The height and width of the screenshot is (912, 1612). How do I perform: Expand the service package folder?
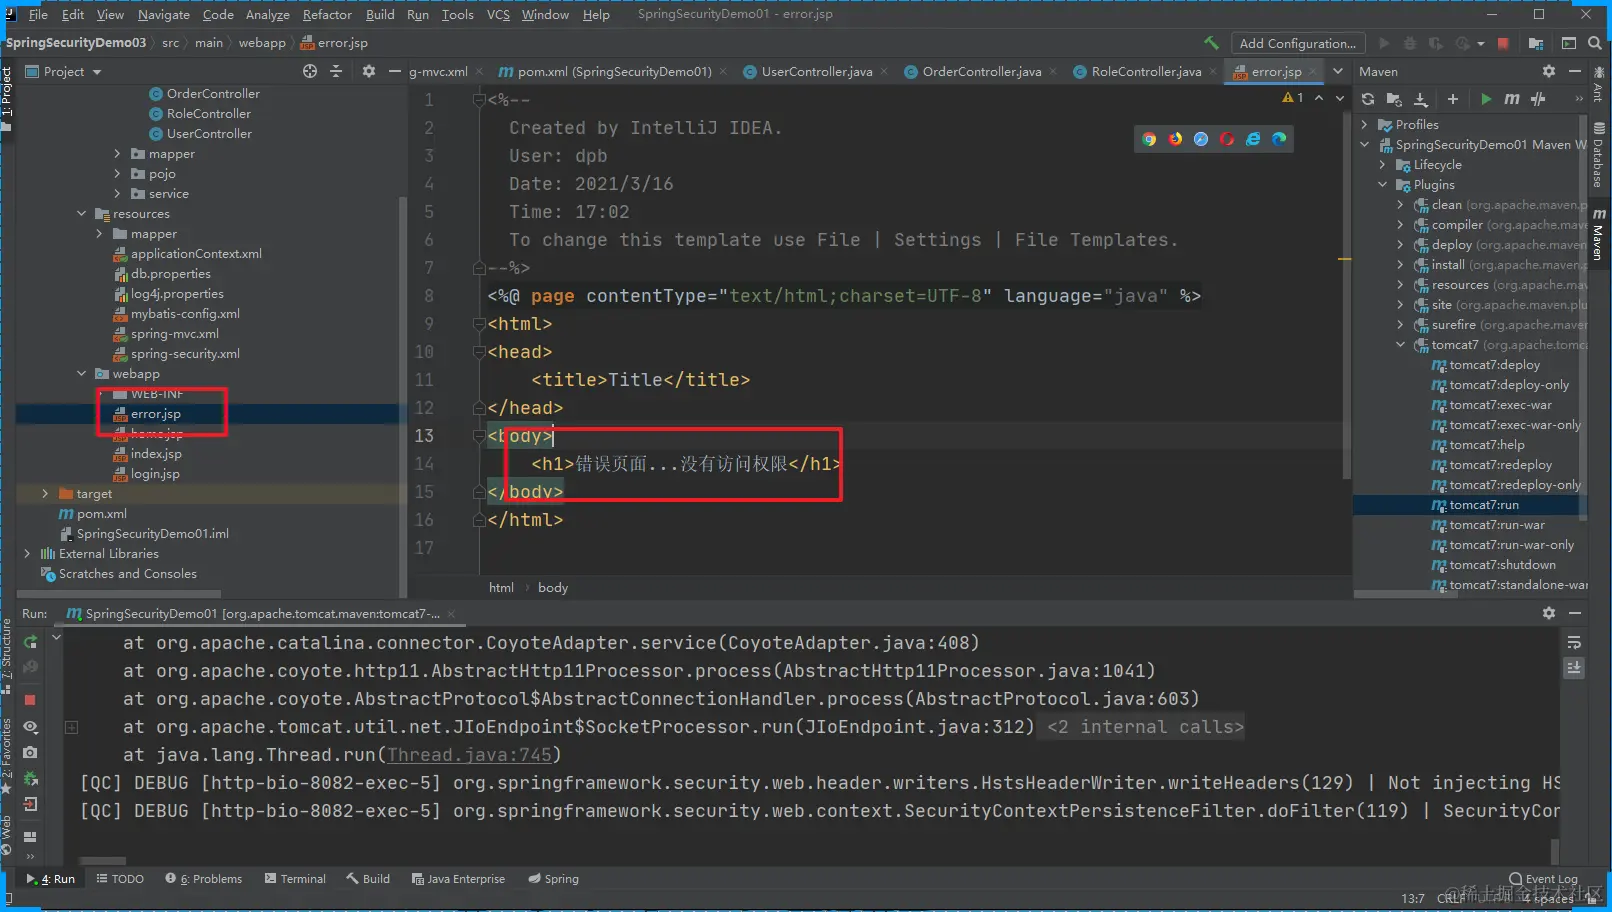pyautogui.click(x=117, y=193)
